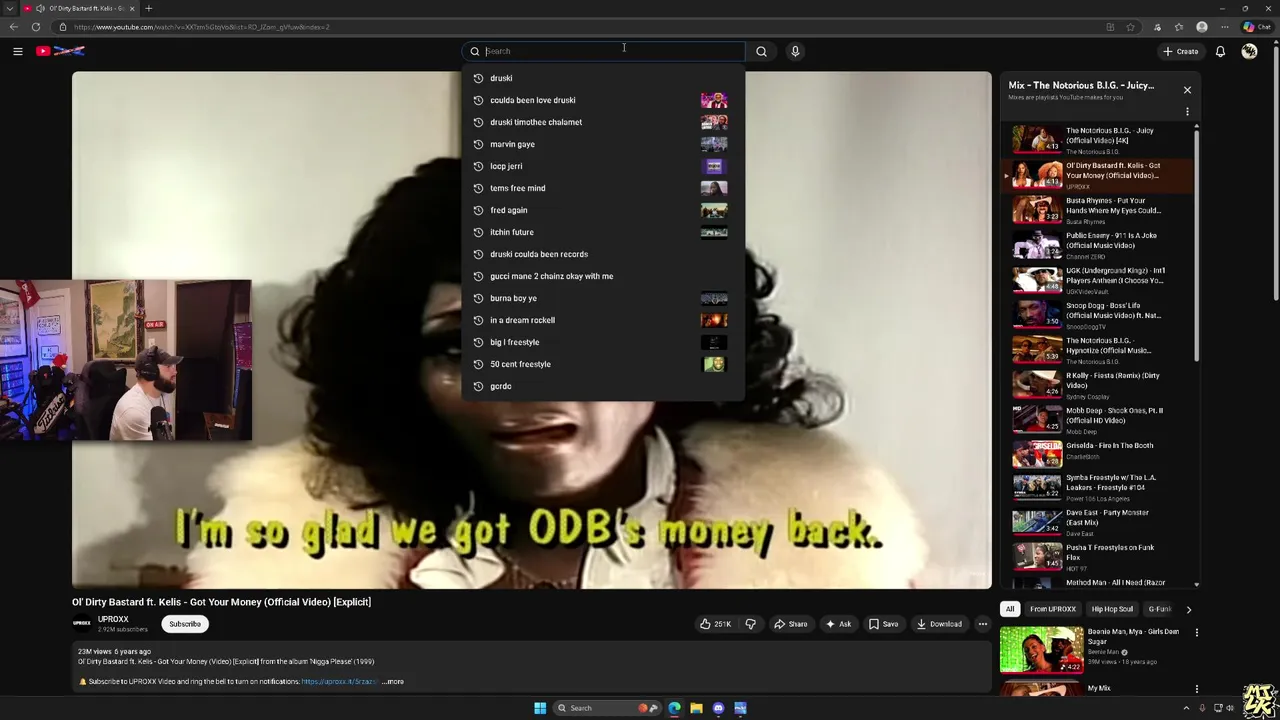Open the browser three-dot settings menu
The image size is (1280, 720).
[x=1225, y=27]
